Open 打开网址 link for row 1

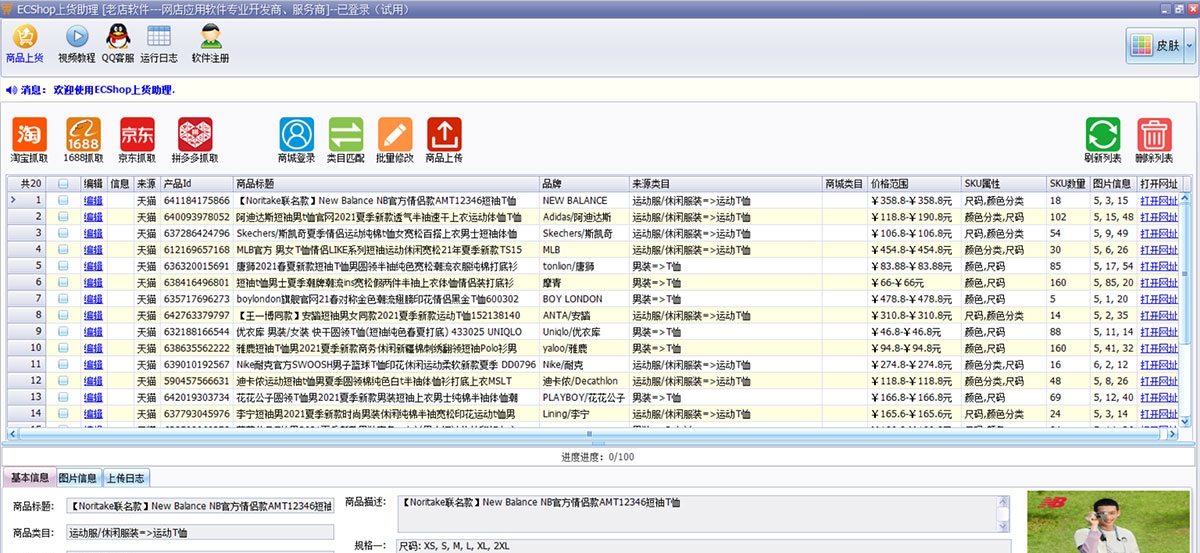tap(1159, 201)
